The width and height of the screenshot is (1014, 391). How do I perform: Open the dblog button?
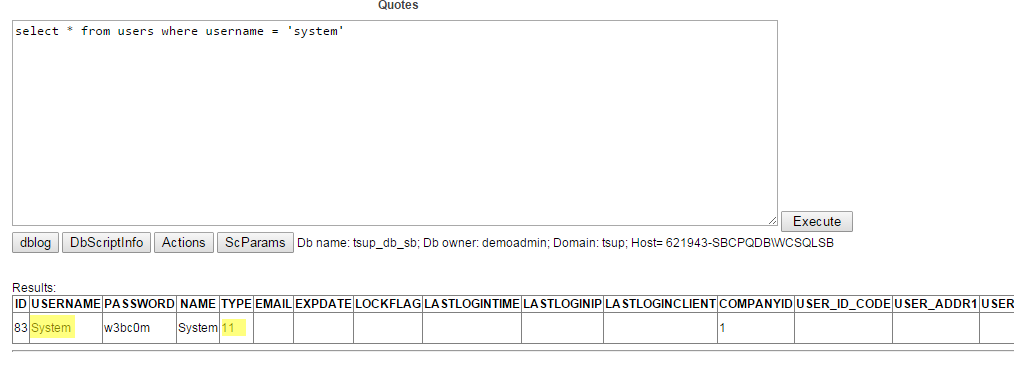coord(36,242)
